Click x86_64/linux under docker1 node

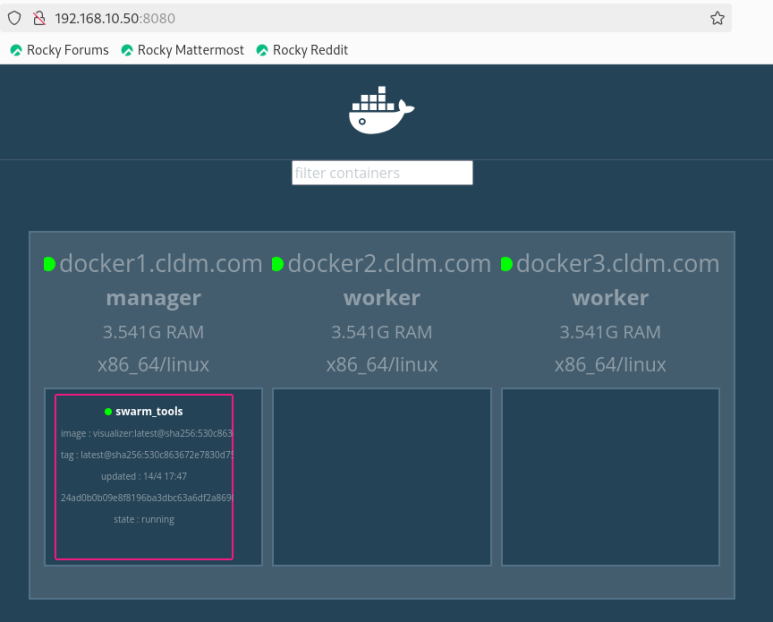(153, 365)
